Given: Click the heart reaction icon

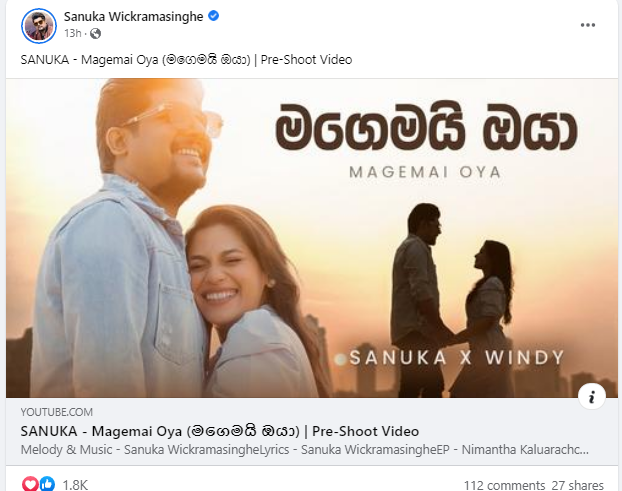Looking at the screenshot, I should pos(30,484).
